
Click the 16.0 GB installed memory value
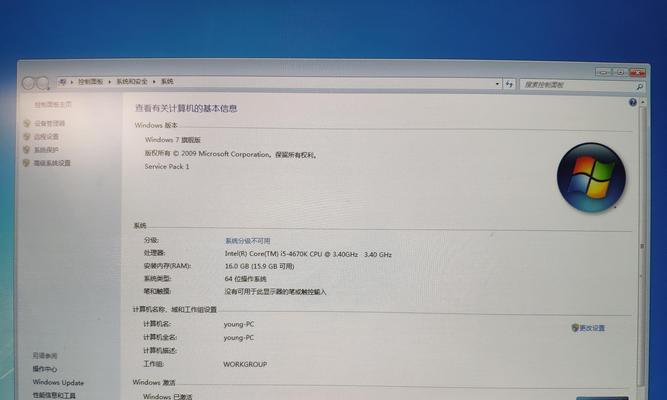coord(259,266)
